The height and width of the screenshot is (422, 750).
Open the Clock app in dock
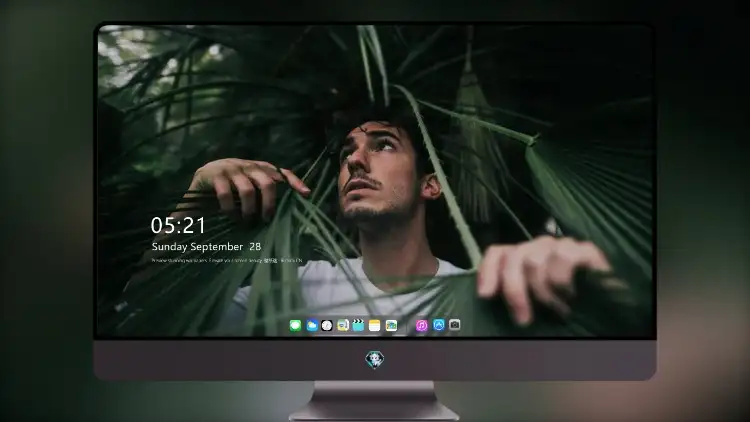(x=327, y=326)
